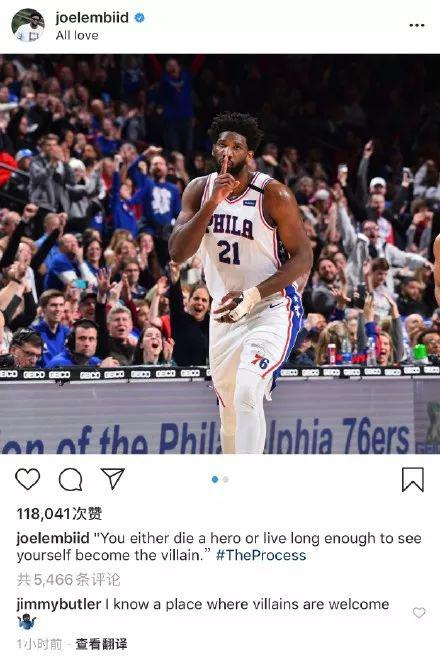
Task: Tap 查看翻译 to see translation
Action: pyautogui.click(x=101, y=644)
